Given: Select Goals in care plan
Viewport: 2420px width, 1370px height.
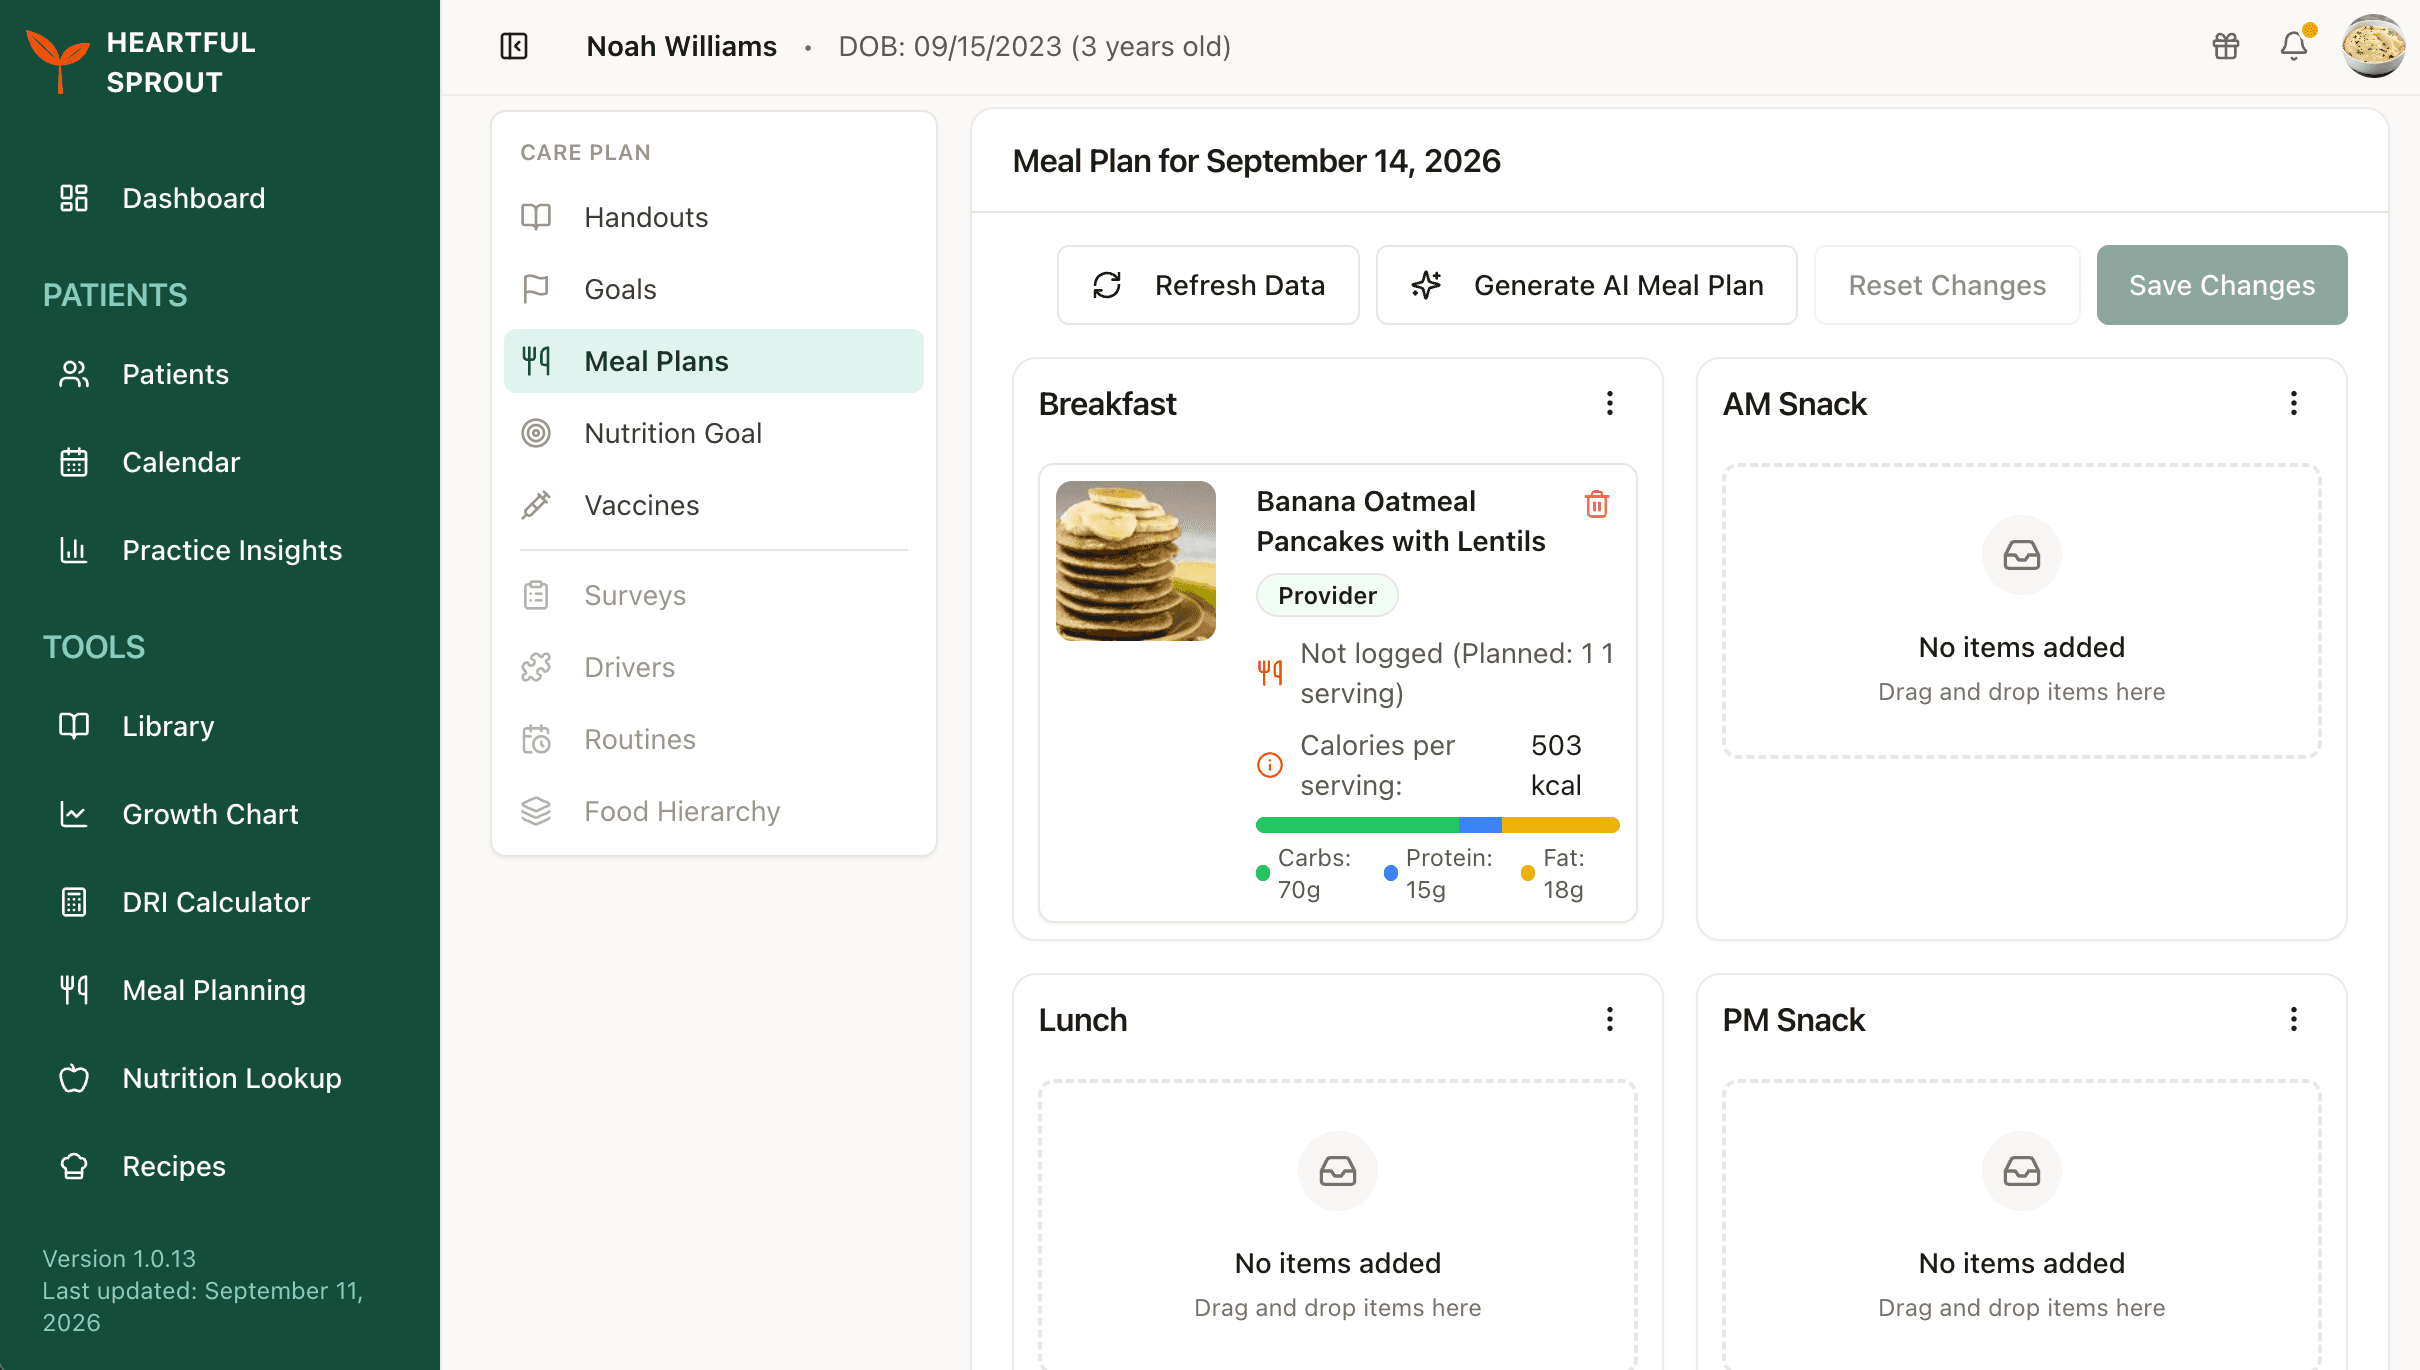Looking at the screenshot, I should (714, 289).
